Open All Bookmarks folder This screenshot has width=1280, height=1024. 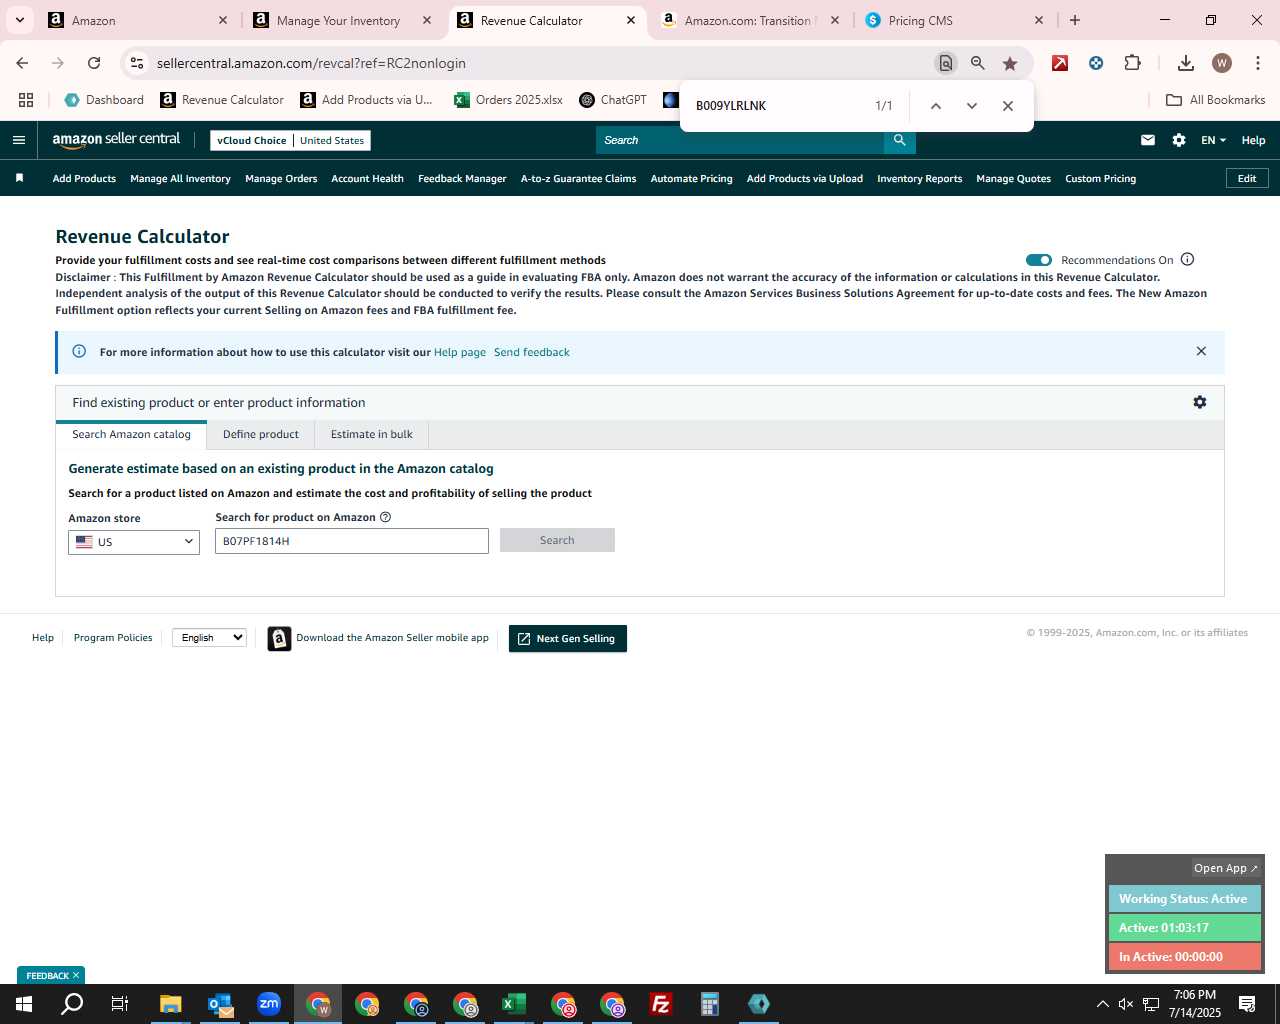point(1216,100)
